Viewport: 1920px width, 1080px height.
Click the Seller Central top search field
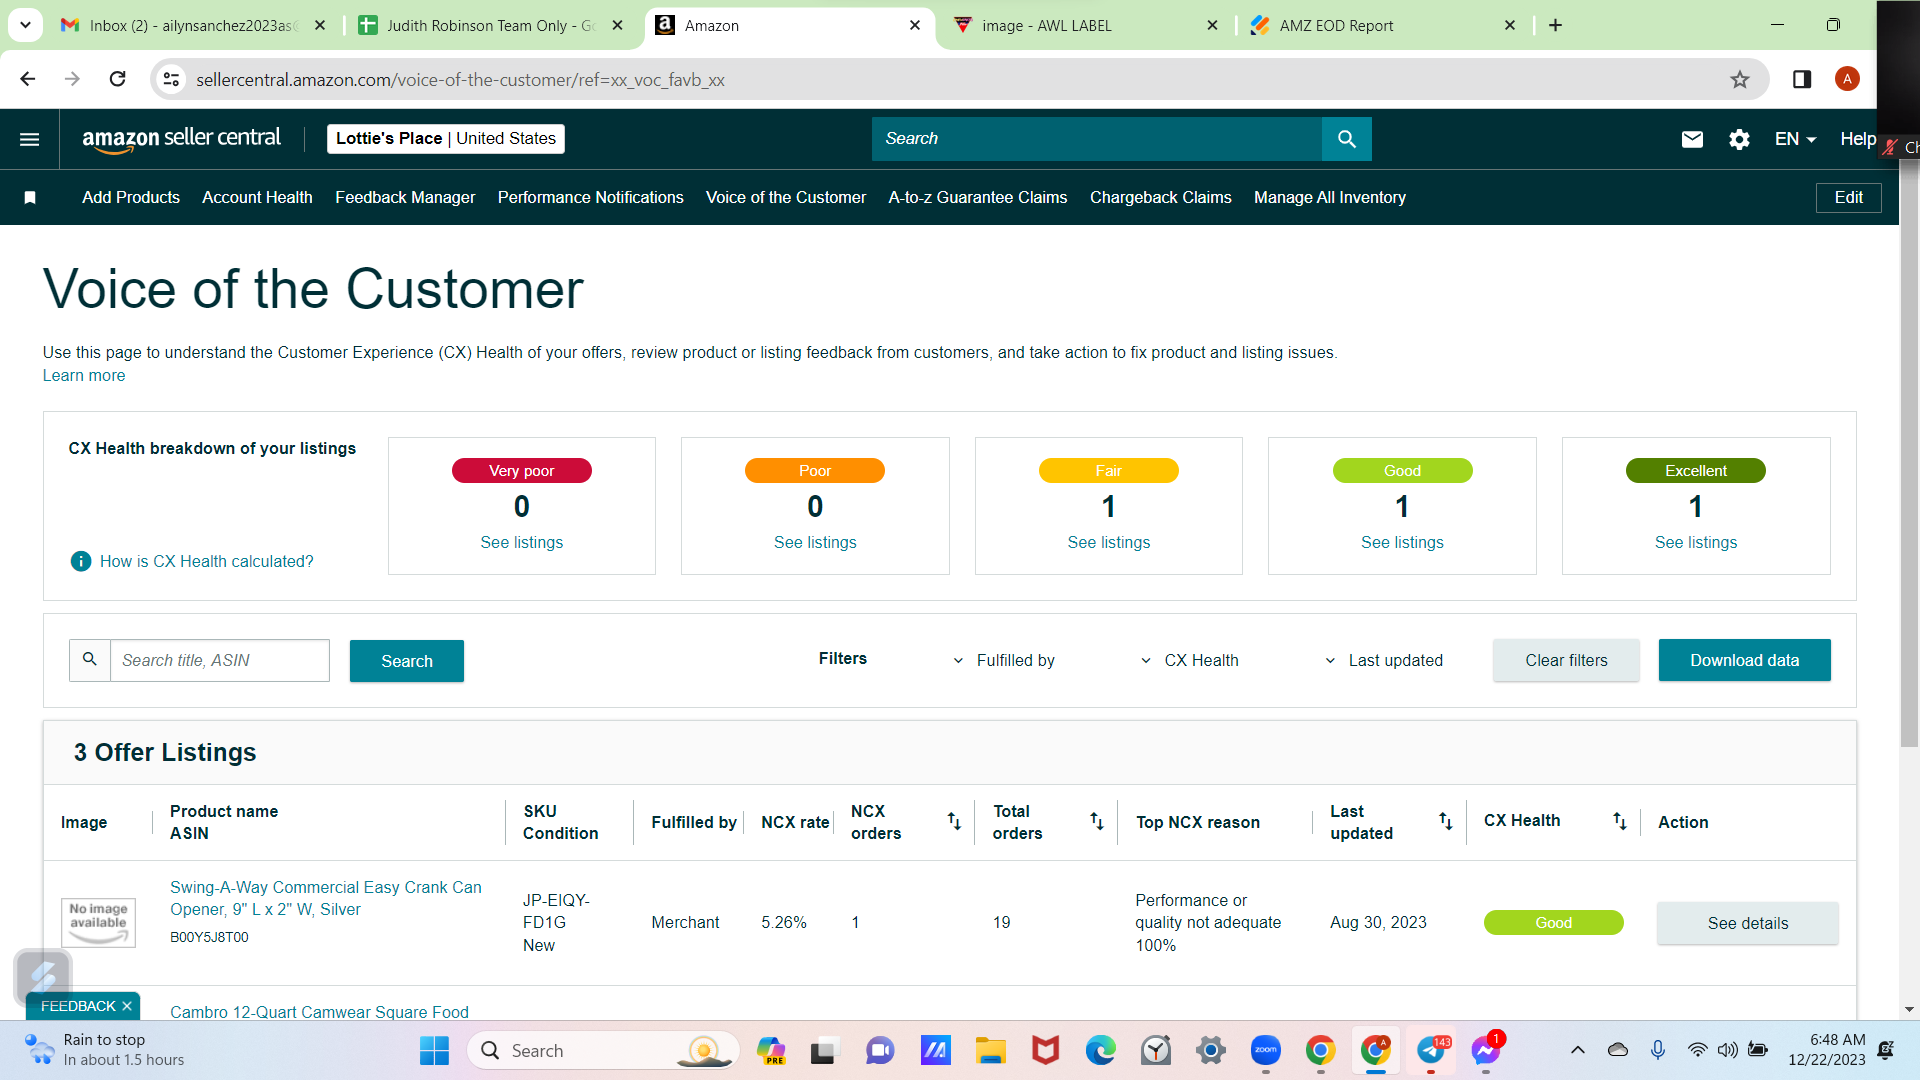click(x=1096, y=139)
